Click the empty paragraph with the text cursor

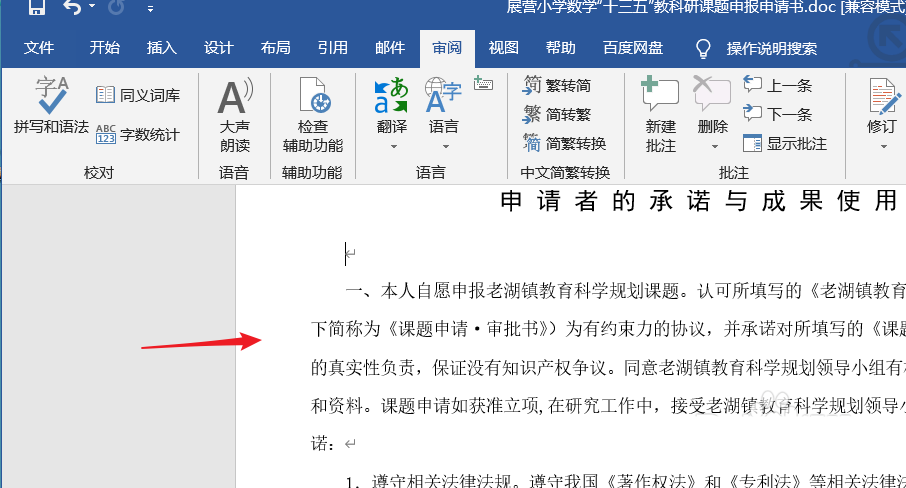pos(350,254)
